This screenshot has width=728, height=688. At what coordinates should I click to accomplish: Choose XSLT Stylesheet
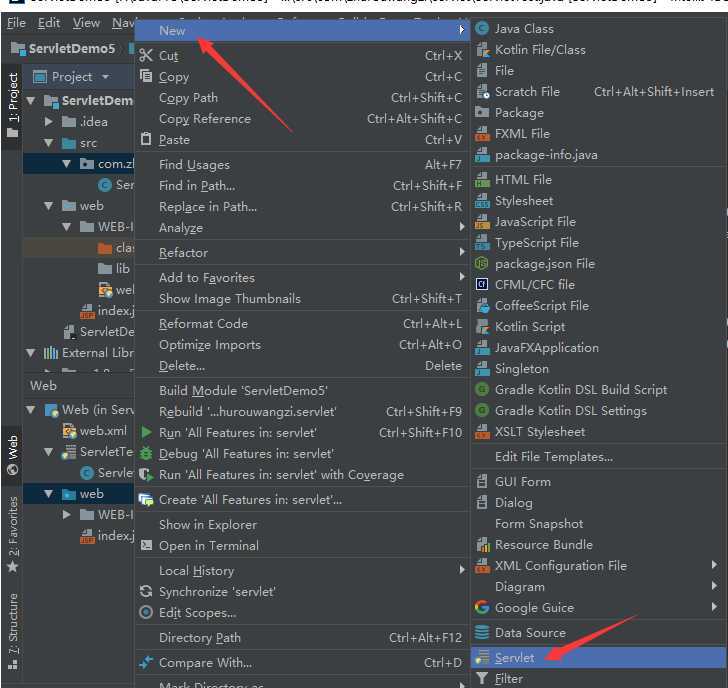598,432
